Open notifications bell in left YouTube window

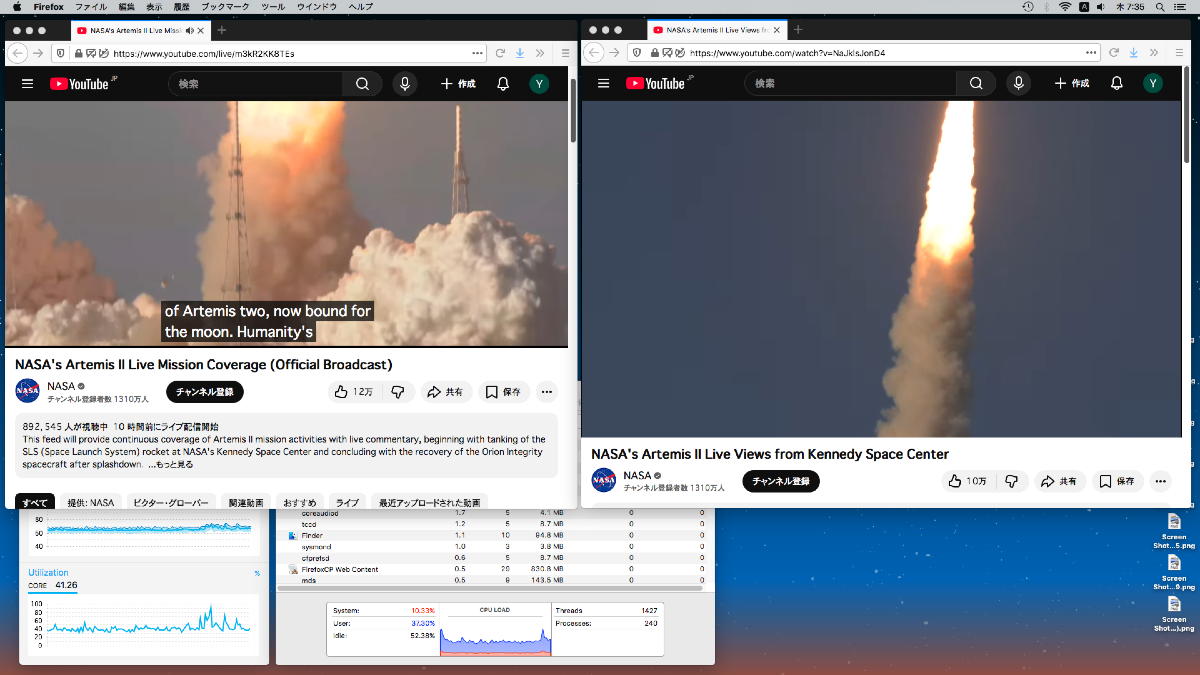[x=503, y=84]
